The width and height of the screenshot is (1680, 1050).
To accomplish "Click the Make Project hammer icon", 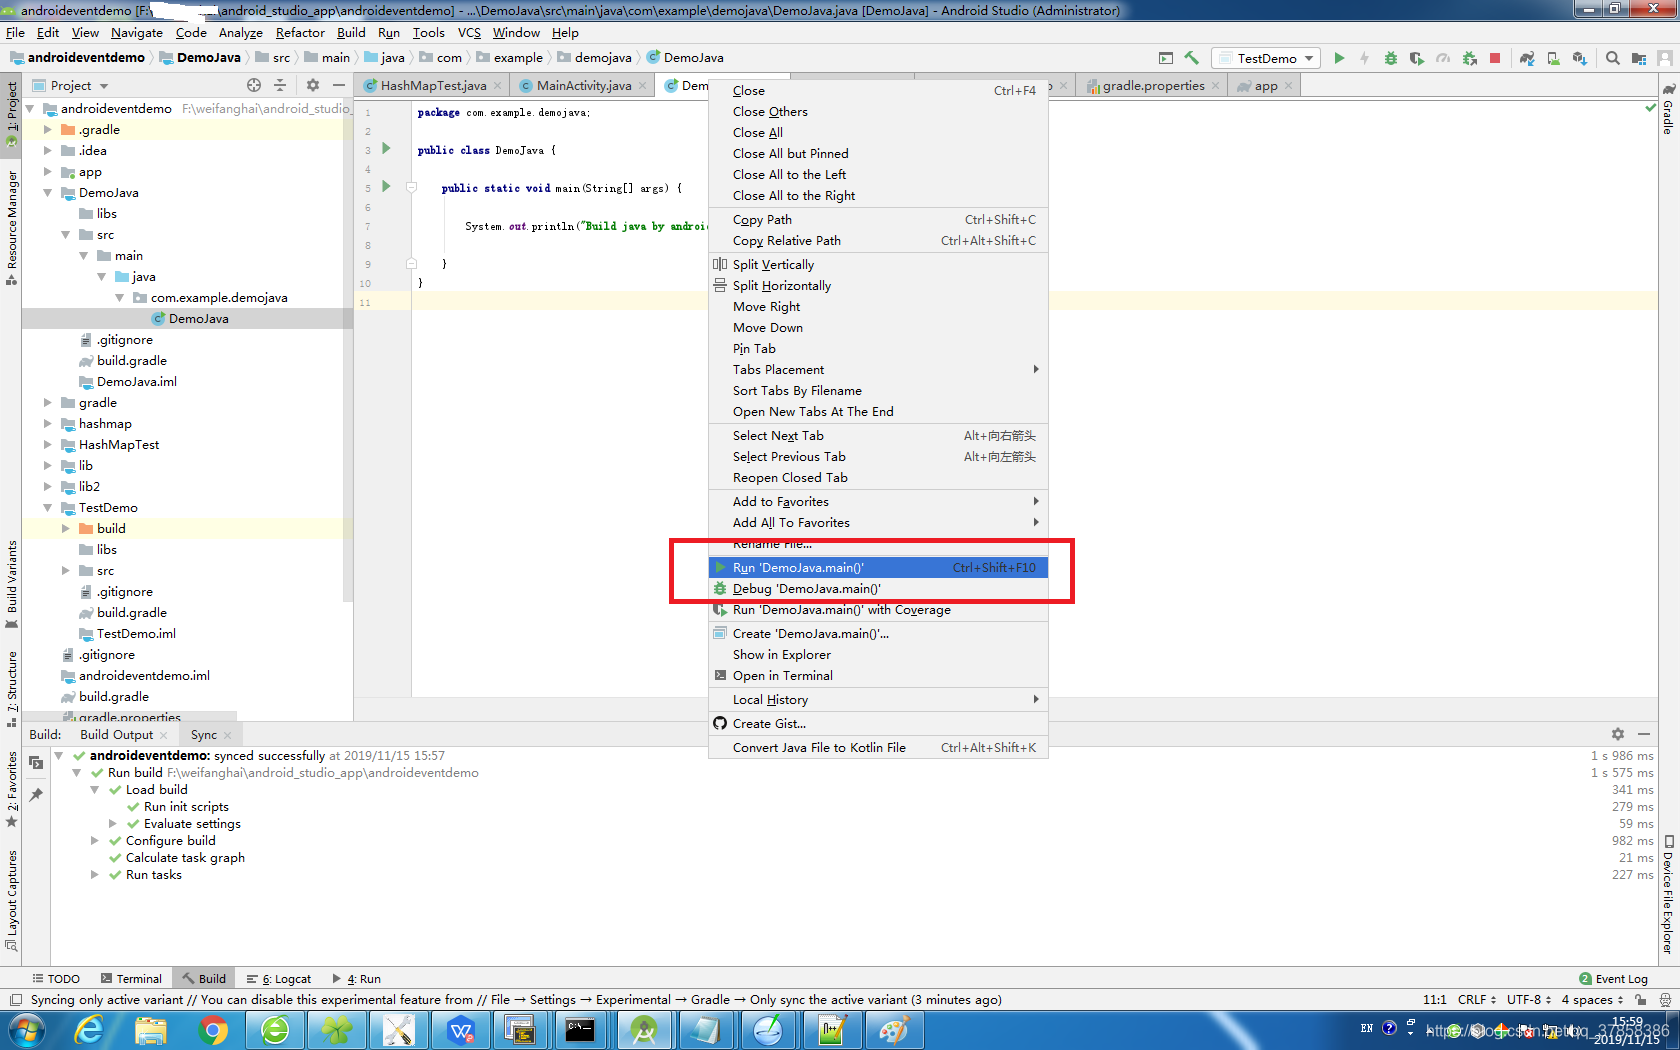I will 1192,58.
